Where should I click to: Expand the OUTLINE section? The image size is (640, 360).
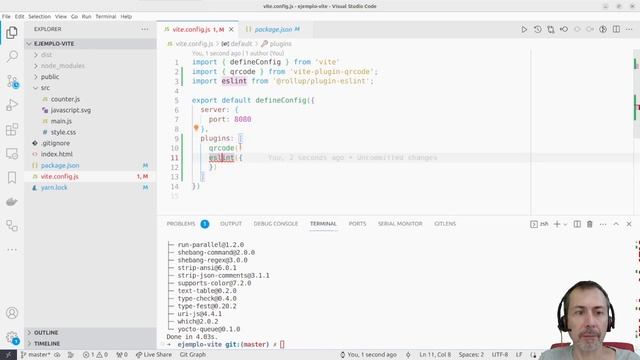tap(90, 333)
